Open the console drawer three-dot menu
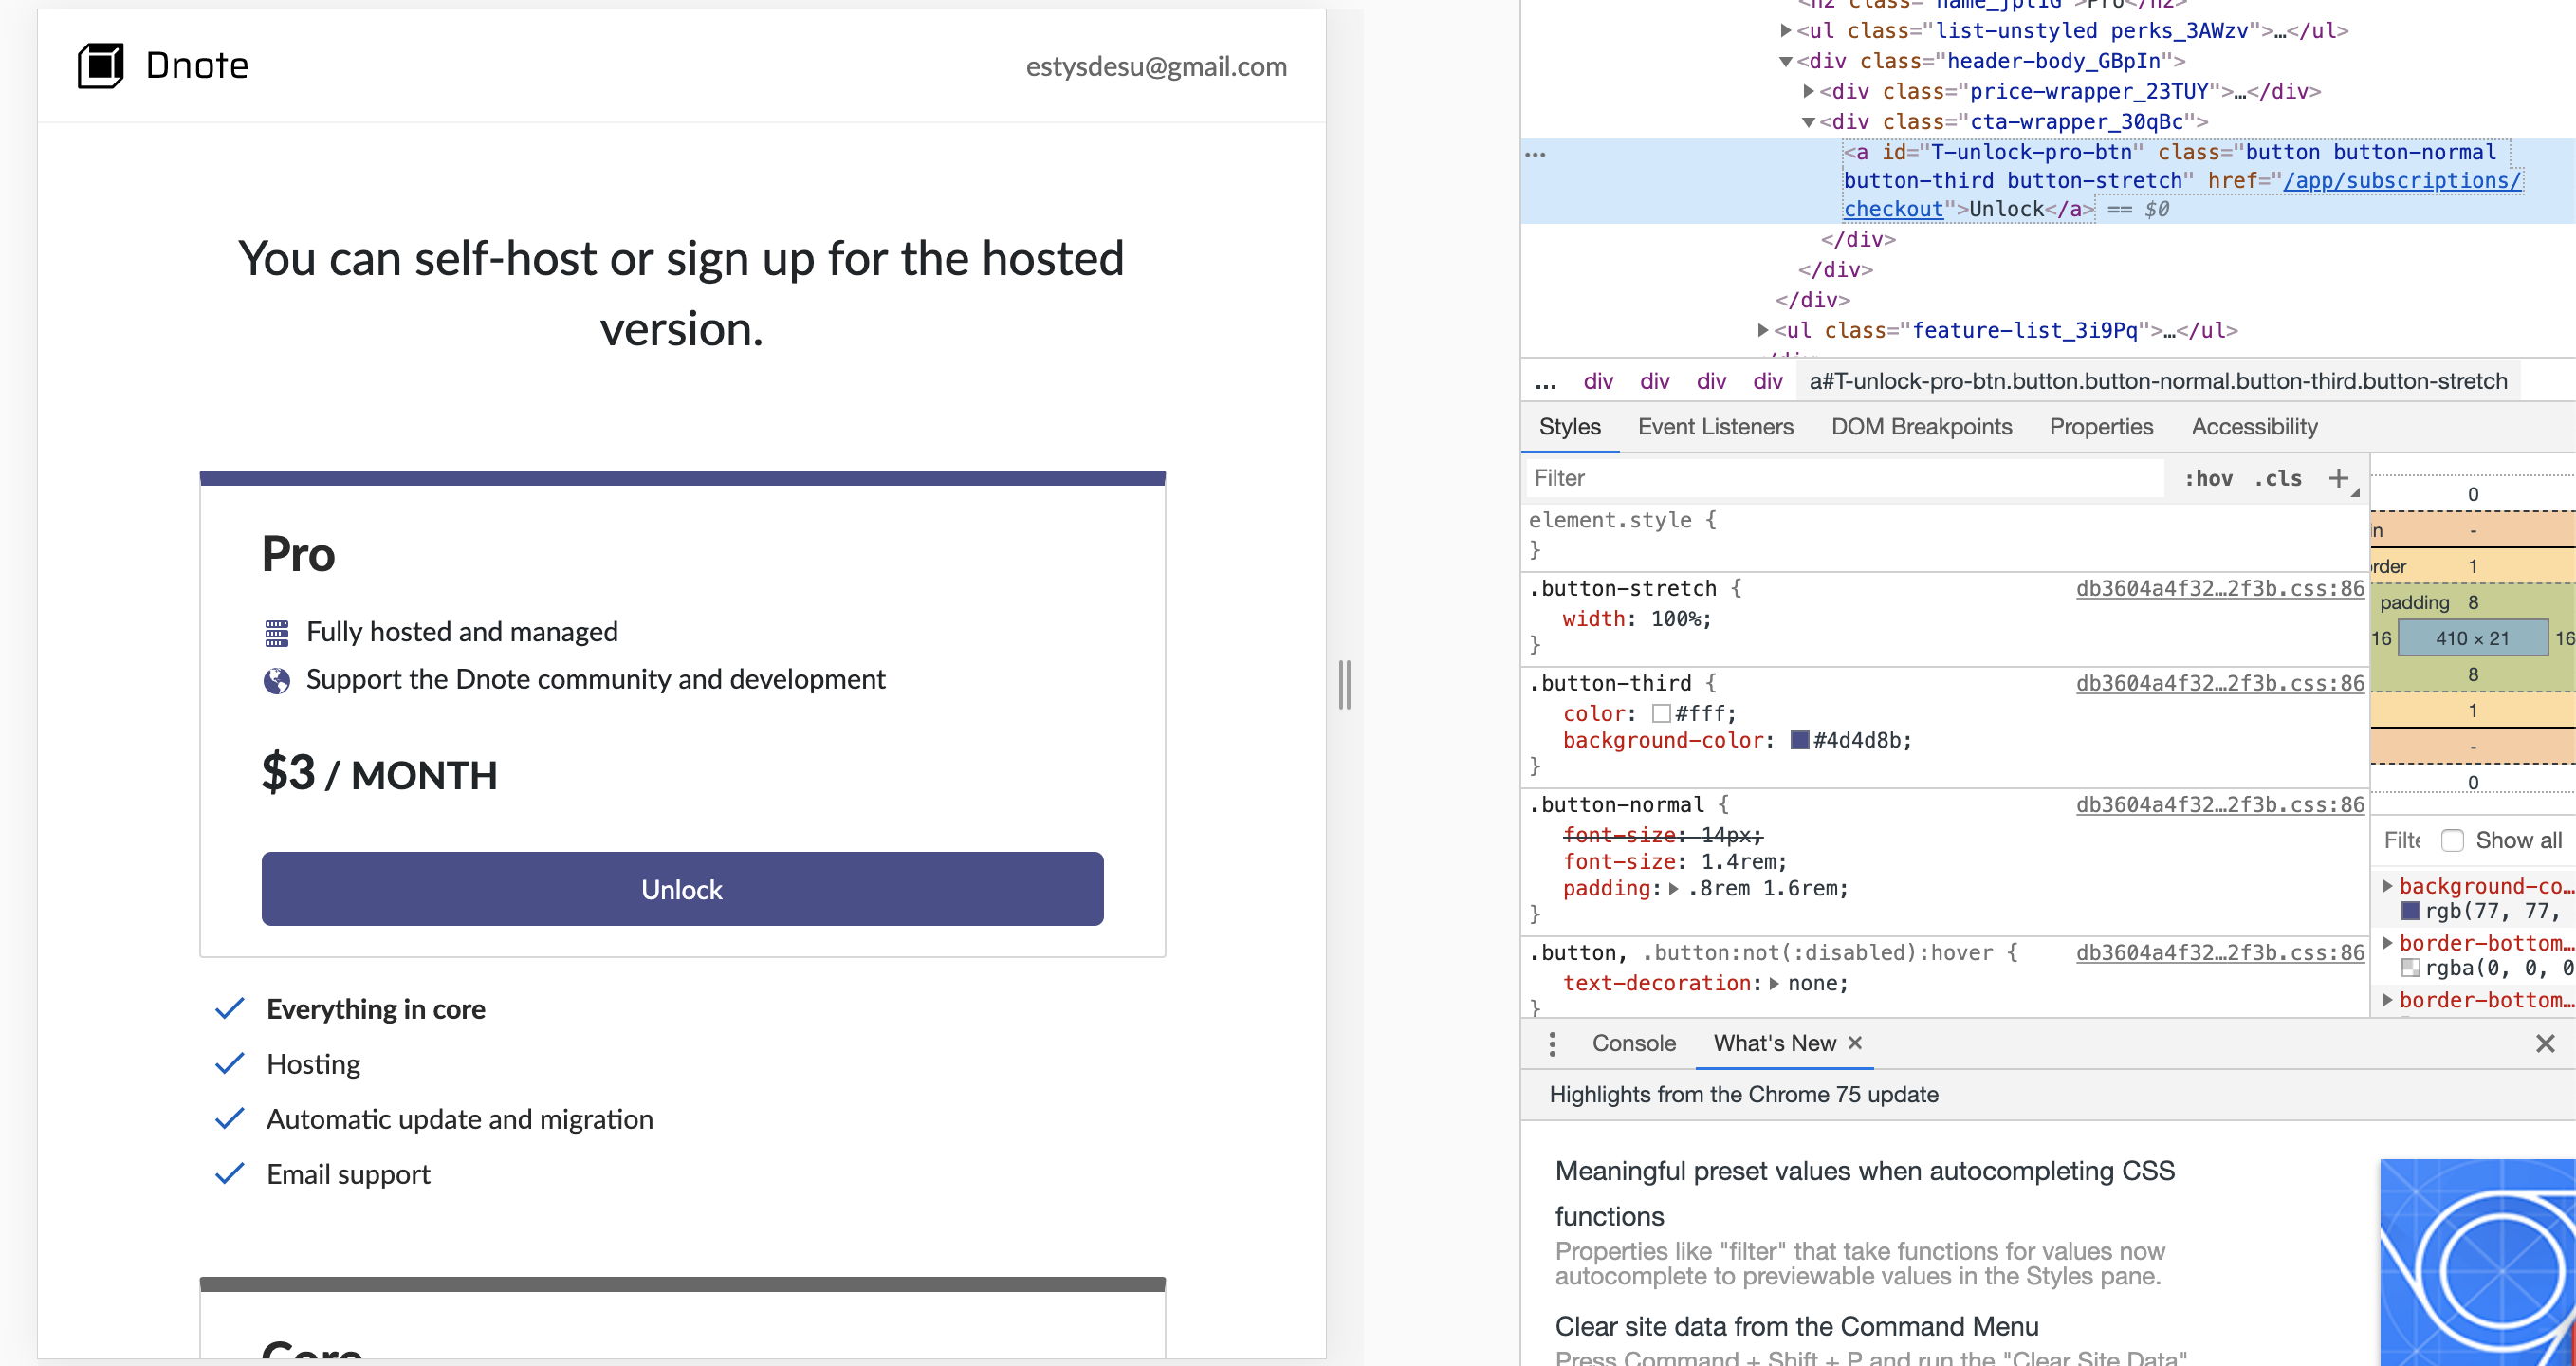This screenshot has width=2576, height=1366. point(1553,1043)
